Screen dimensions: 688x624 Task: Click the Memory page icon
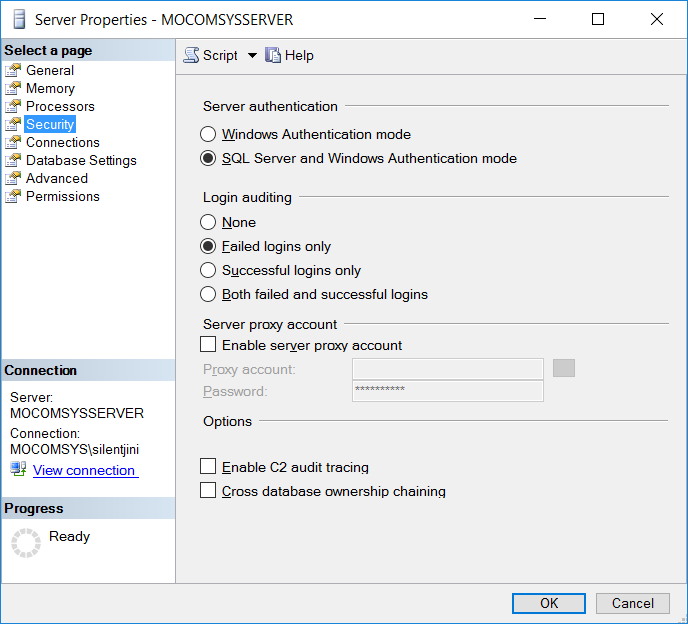(x=13, y=88)
